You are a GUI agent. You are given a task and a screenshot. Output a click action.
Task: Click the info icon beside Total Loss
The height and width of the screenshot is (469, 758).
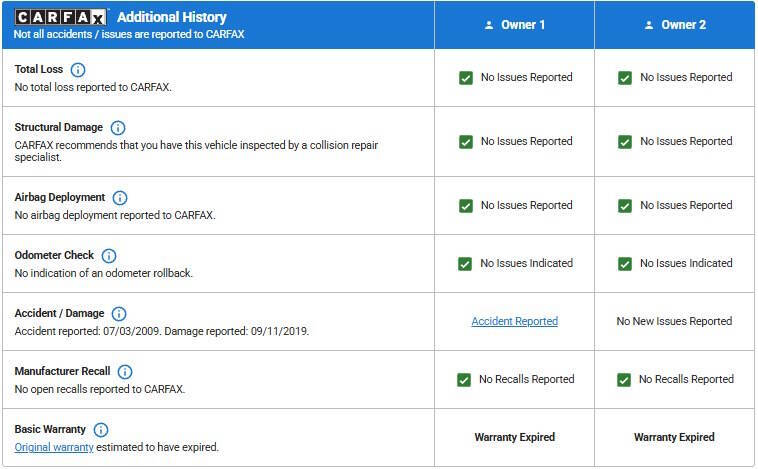[78, 70]
